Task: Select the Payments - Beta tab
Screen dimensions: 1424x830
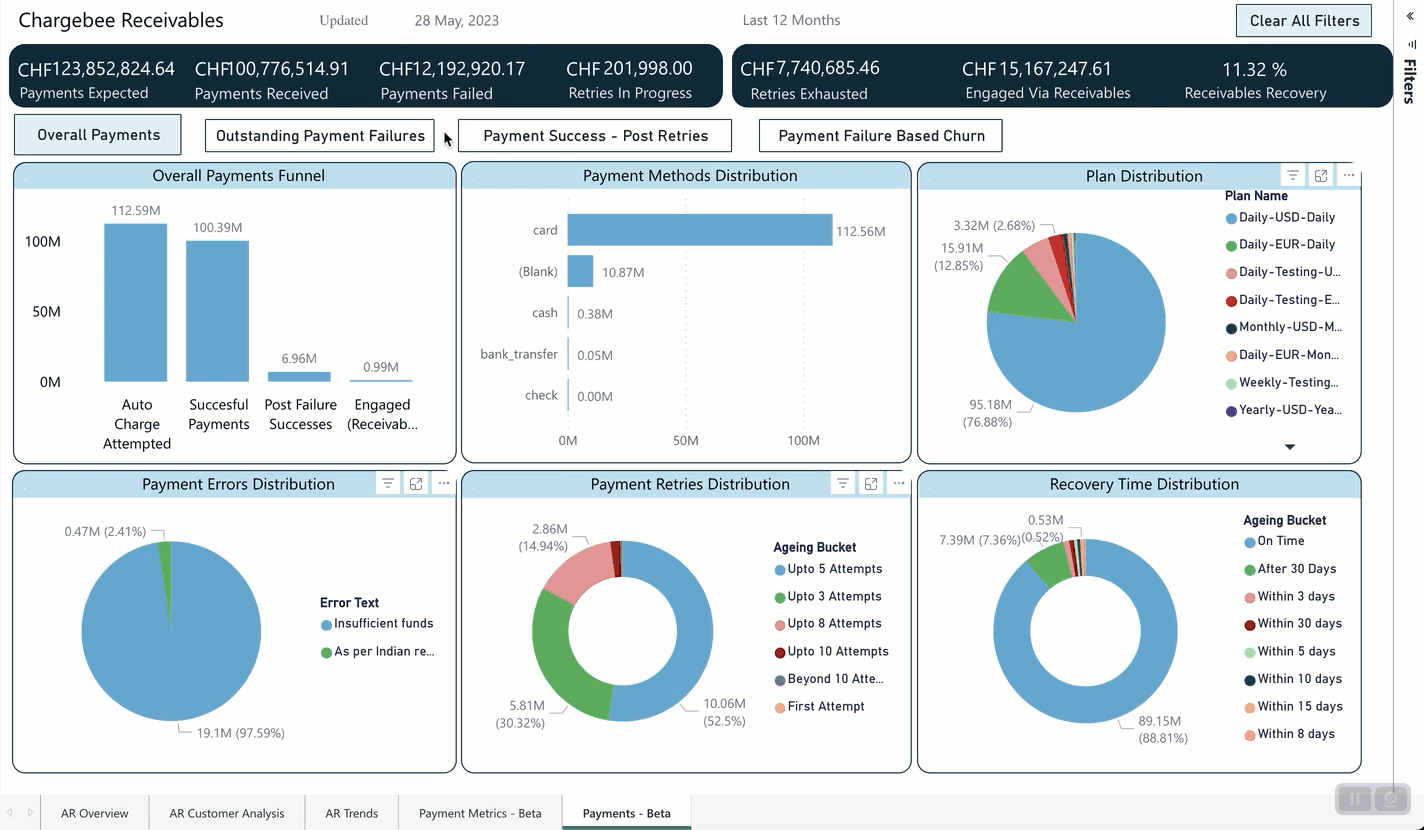Action: (x=627, y=813)
